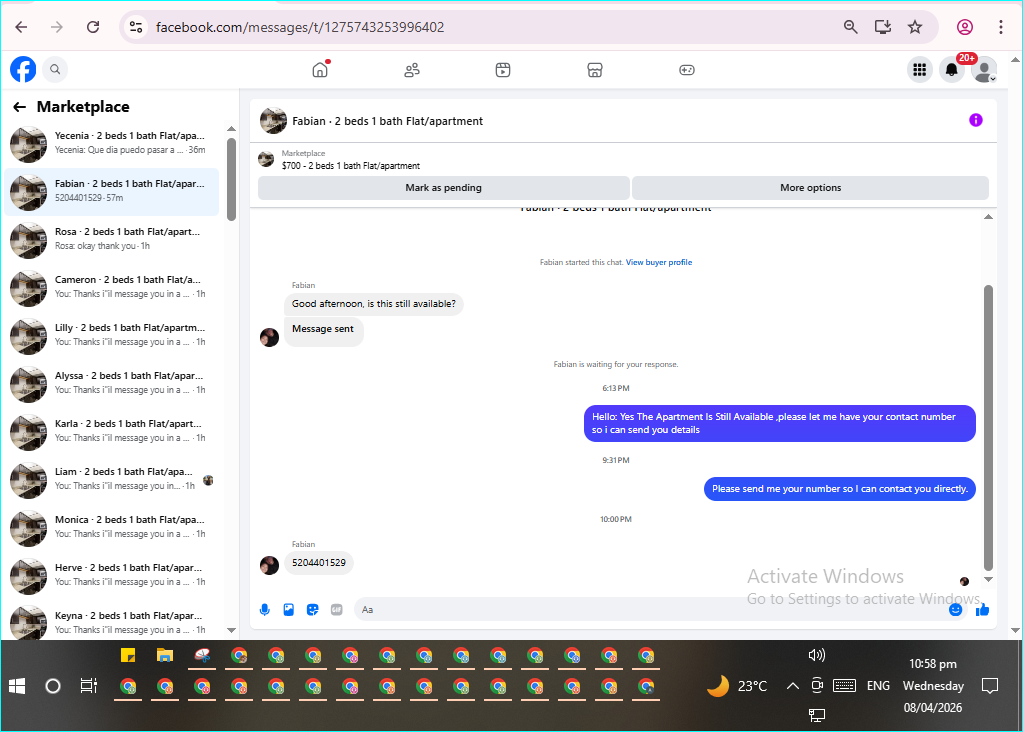Open the notifications bell
The image size is (1023, 732).
pos(952,69)
